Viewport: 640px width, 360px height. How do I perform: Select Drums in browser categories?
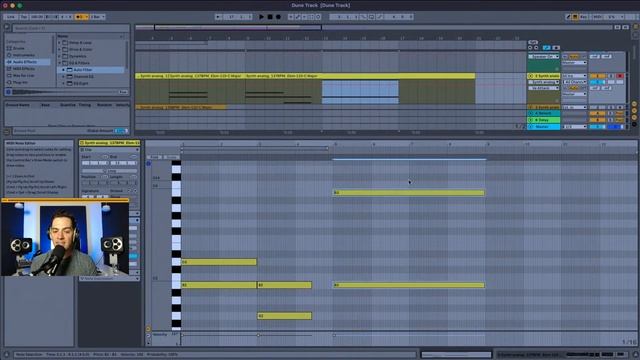coord(19,48)
